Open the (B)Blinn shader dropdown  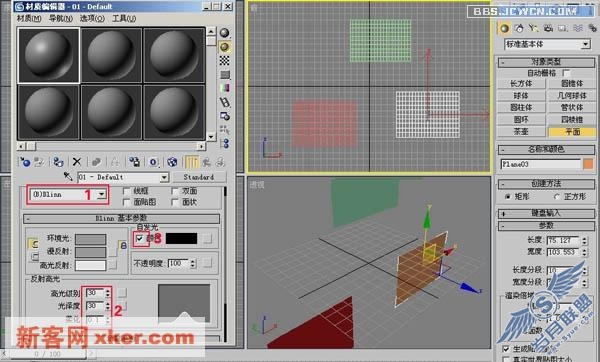coord(68,194)
